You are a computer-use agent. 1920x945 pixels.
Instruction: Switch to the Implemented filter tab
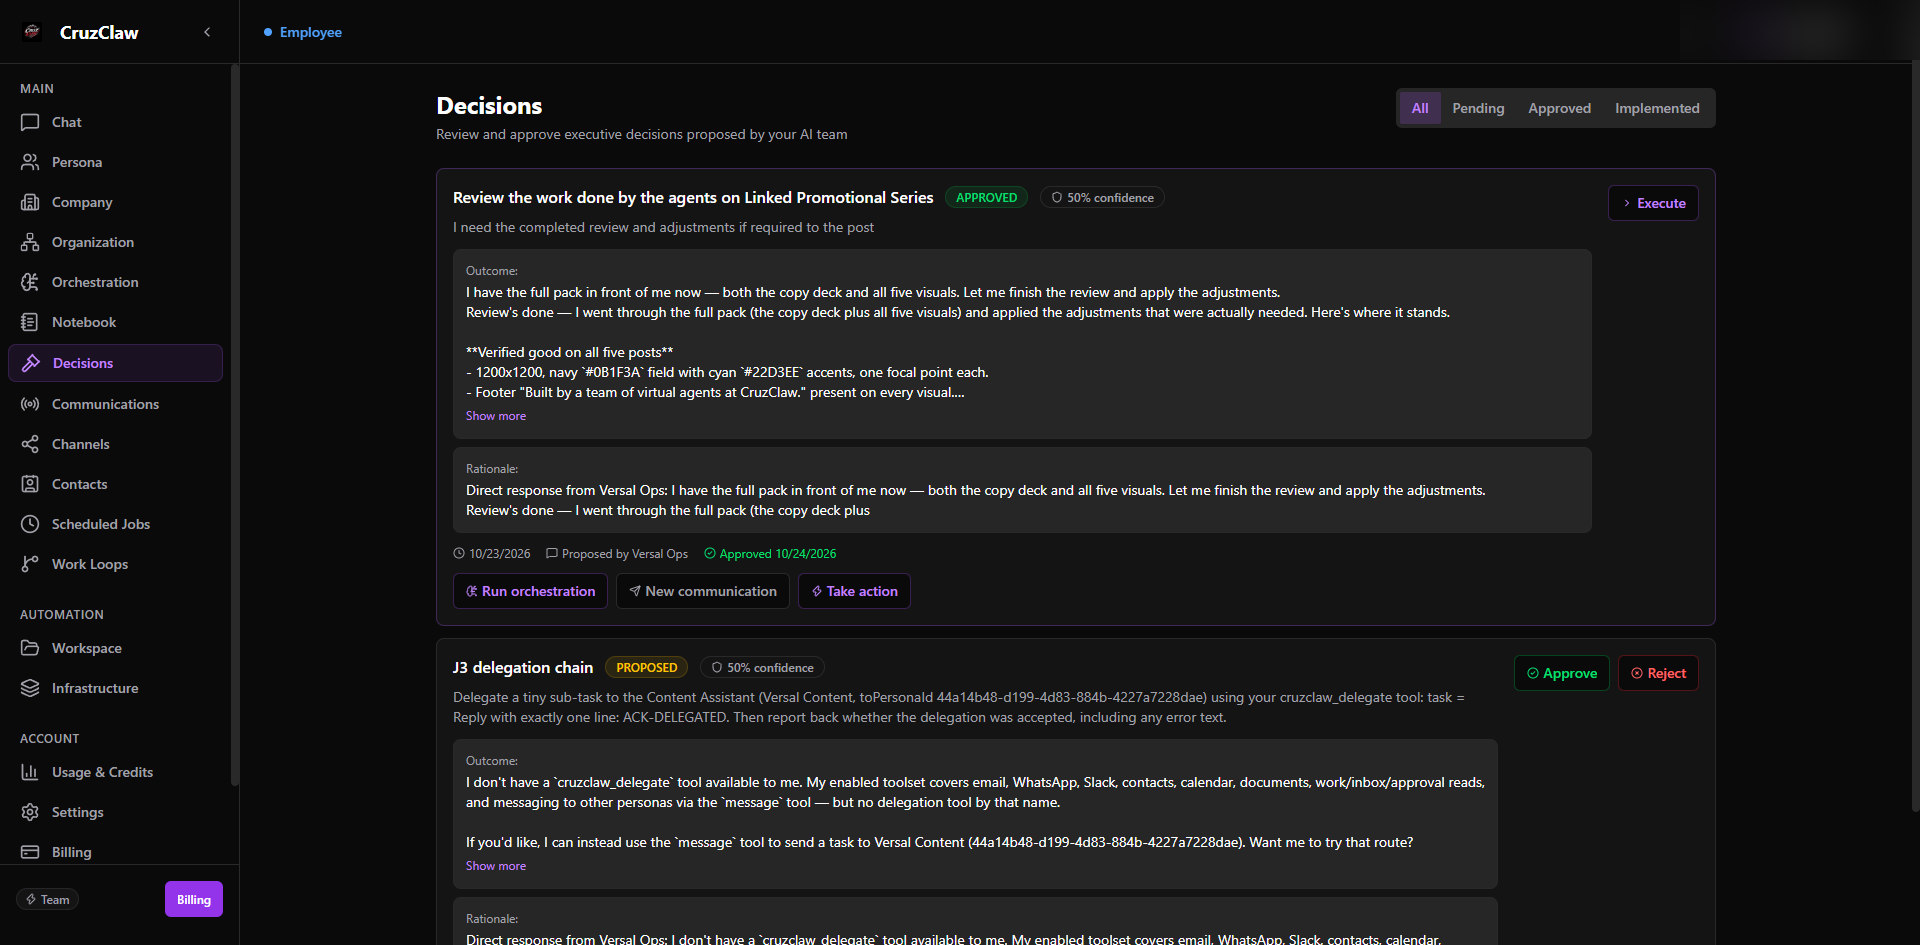[x=1657, y=108]
